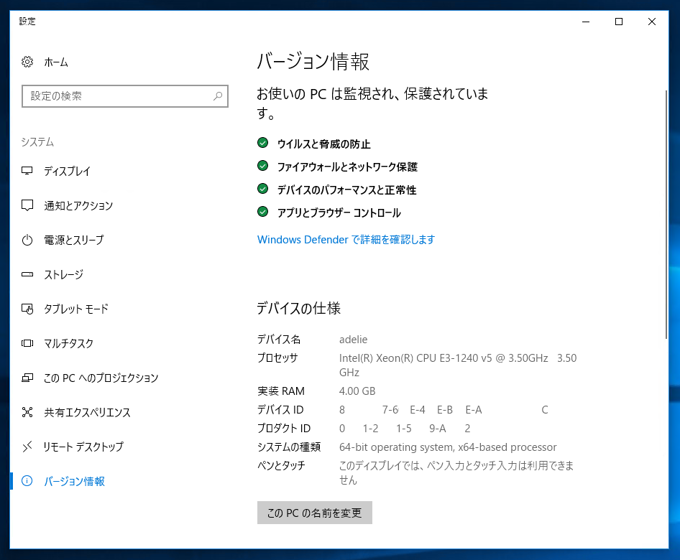Viewport: 680px width, 560px height.
Task: Click green check beside アプリとブラウザー コントロール
Action: pos(262,212)
